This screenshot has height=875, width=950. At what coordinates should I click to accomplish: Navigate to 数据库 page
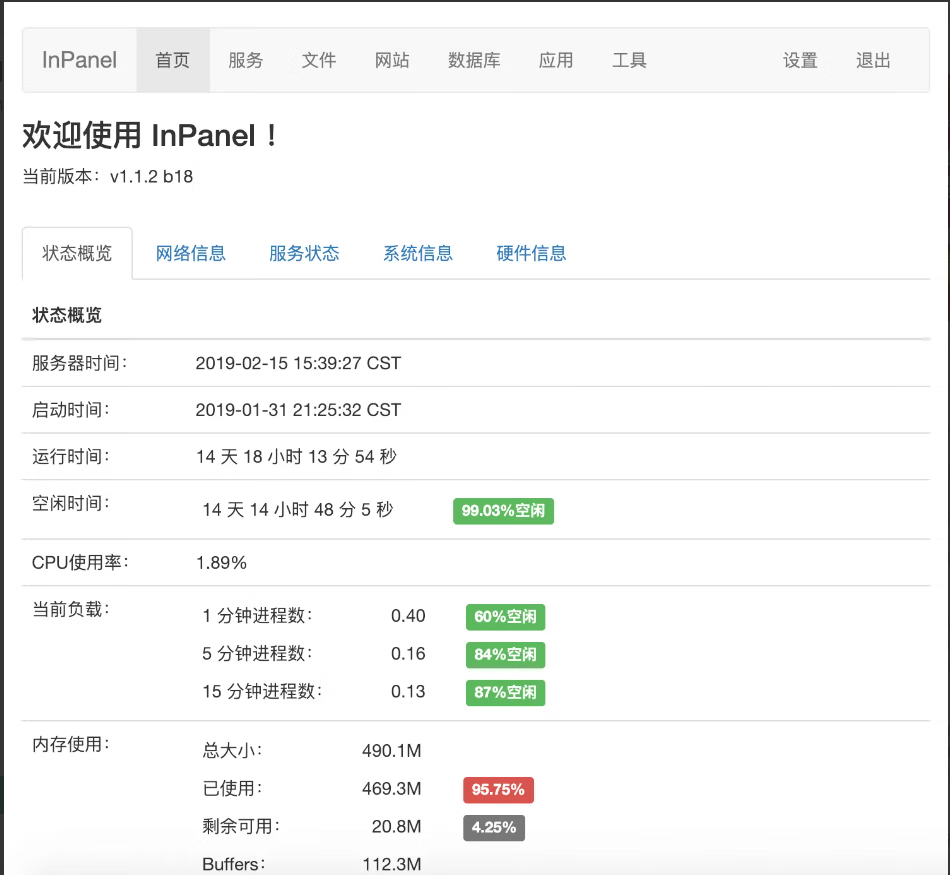474,60
